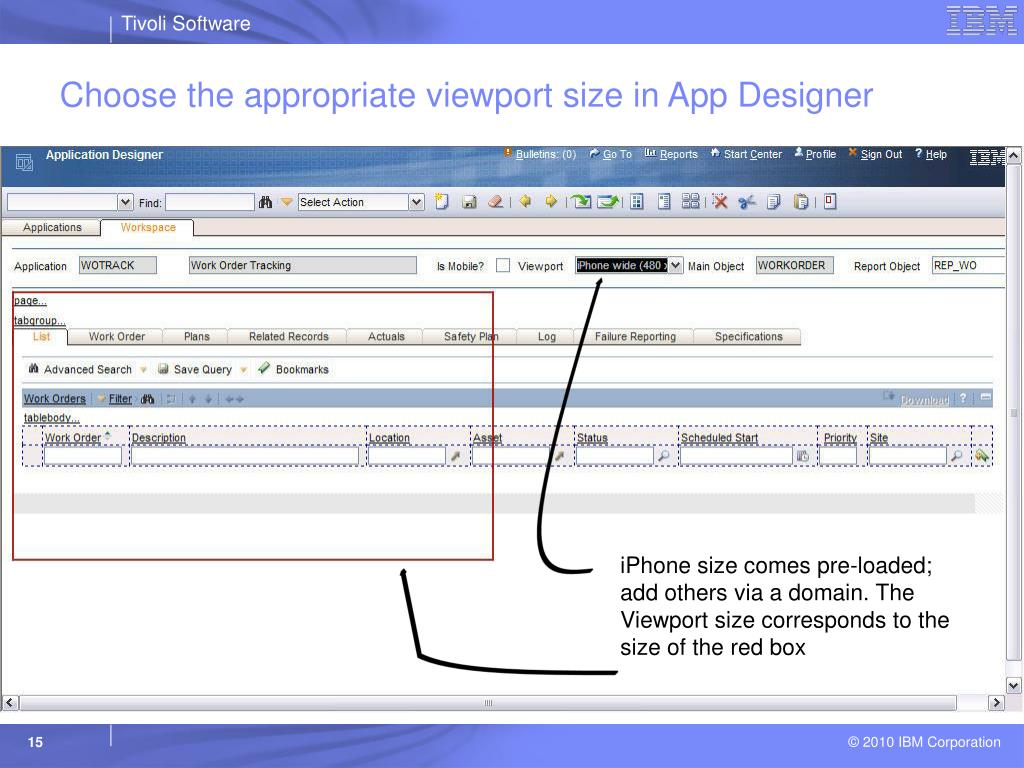Click the Find input field
Image resolution: width=1024 pixels, height=768 pixels.
210,202
